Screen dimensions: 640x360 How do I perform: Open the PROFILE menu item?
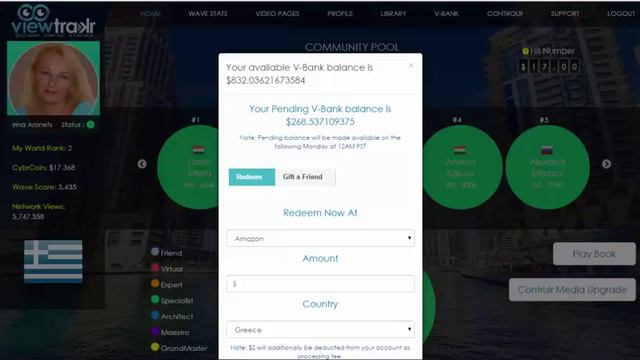(340, 13)
